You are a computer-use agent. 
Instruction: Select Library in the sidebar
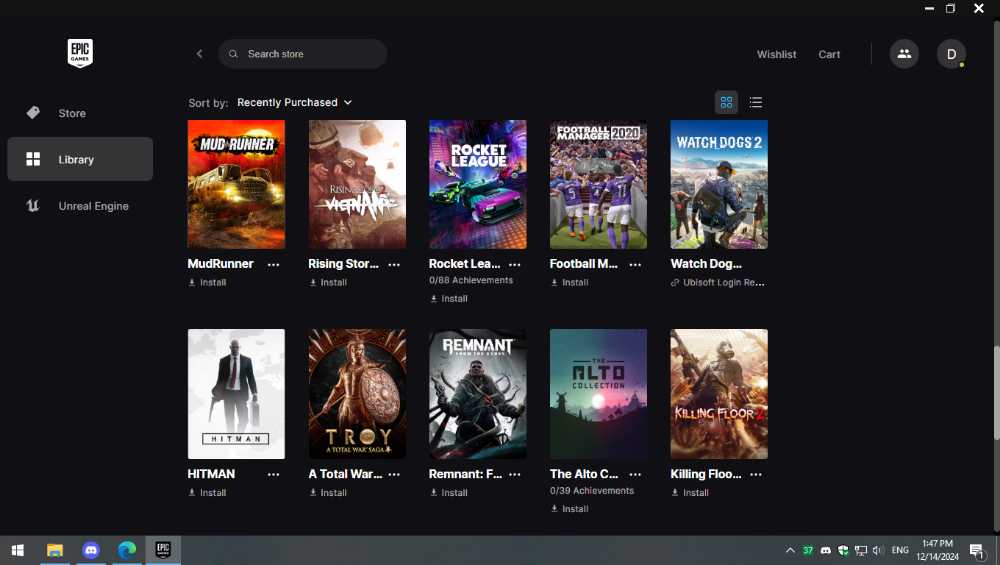pos(80,159)
